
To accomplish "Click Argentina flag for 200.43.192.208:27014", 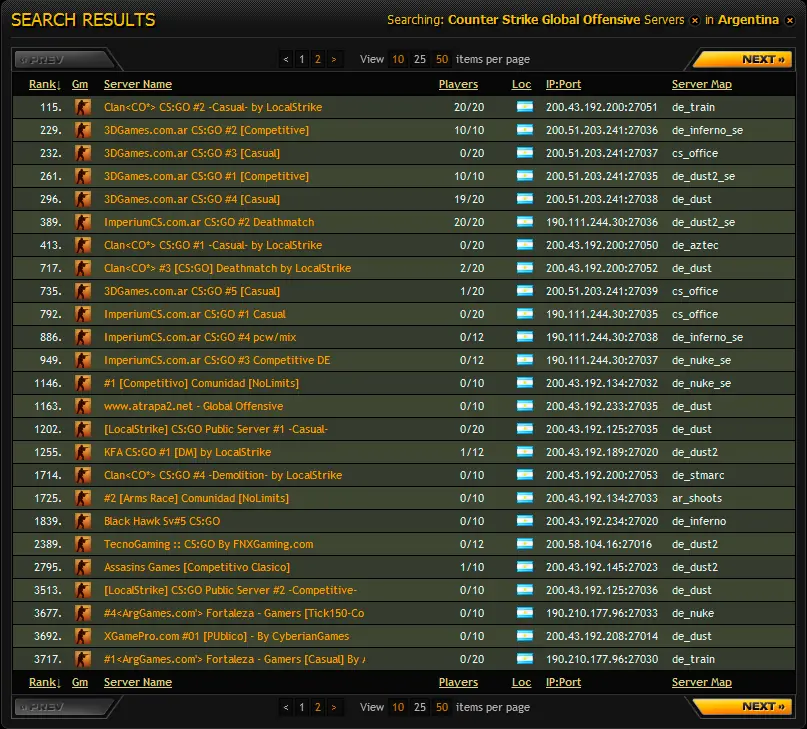I will pos(524,636).
